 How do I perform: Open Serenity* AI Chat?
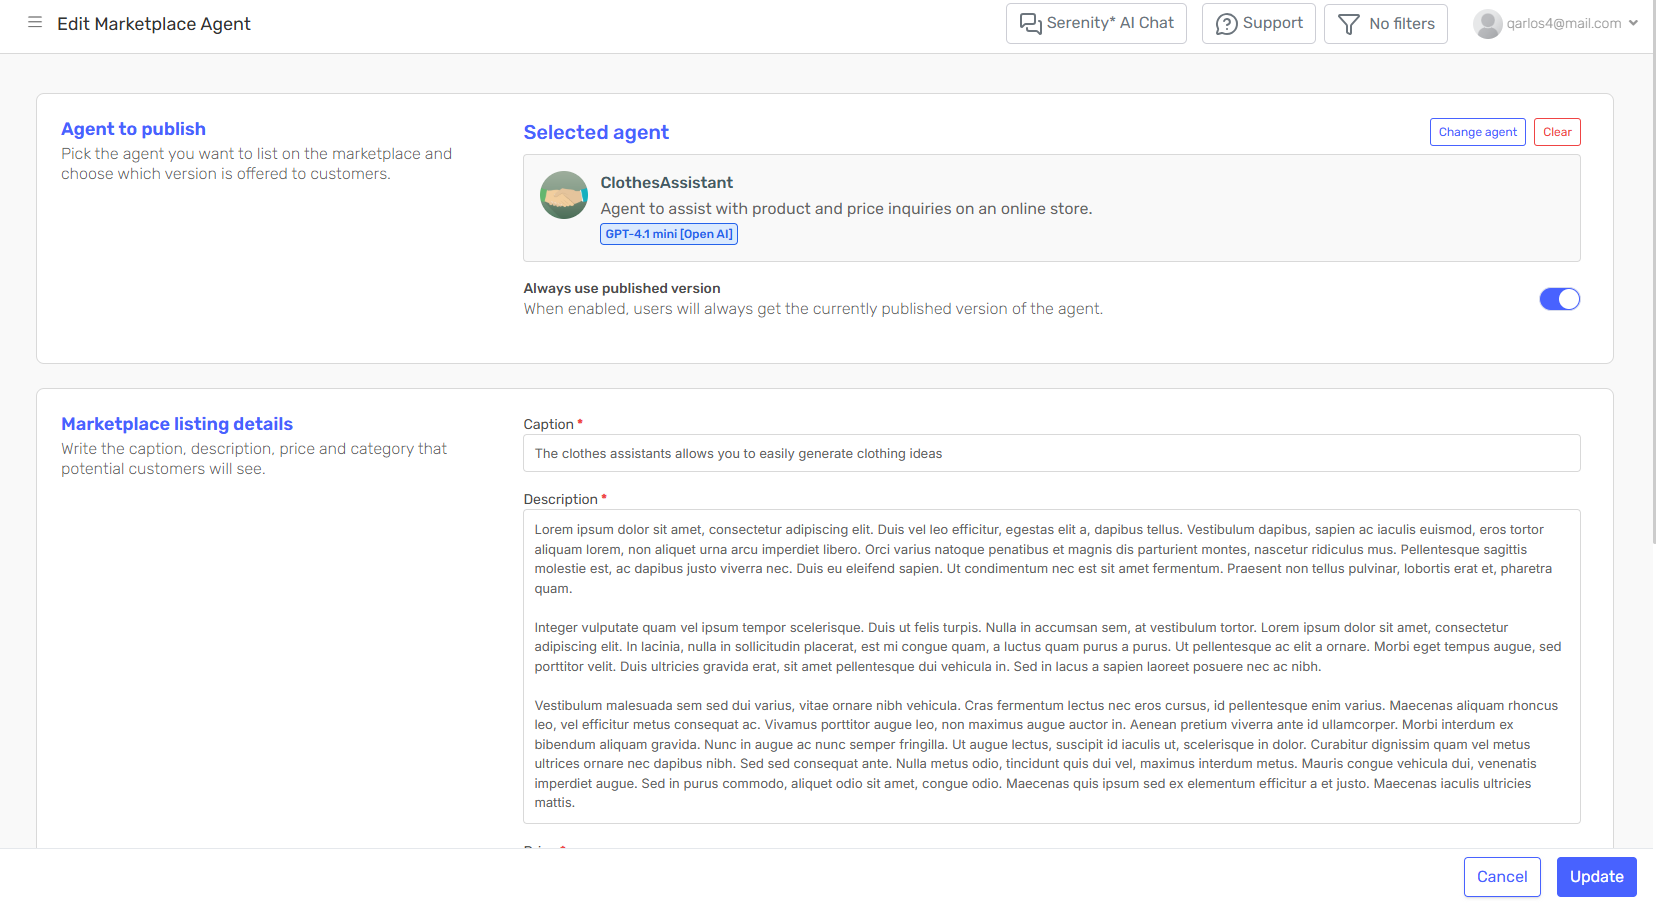click(1096, 23)
